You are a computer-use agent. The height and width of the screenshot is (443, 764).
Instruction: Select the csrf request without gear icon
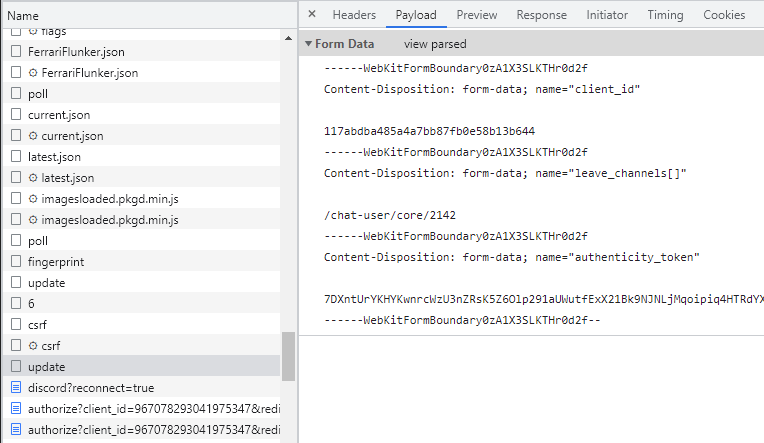[x=38, y=325]
